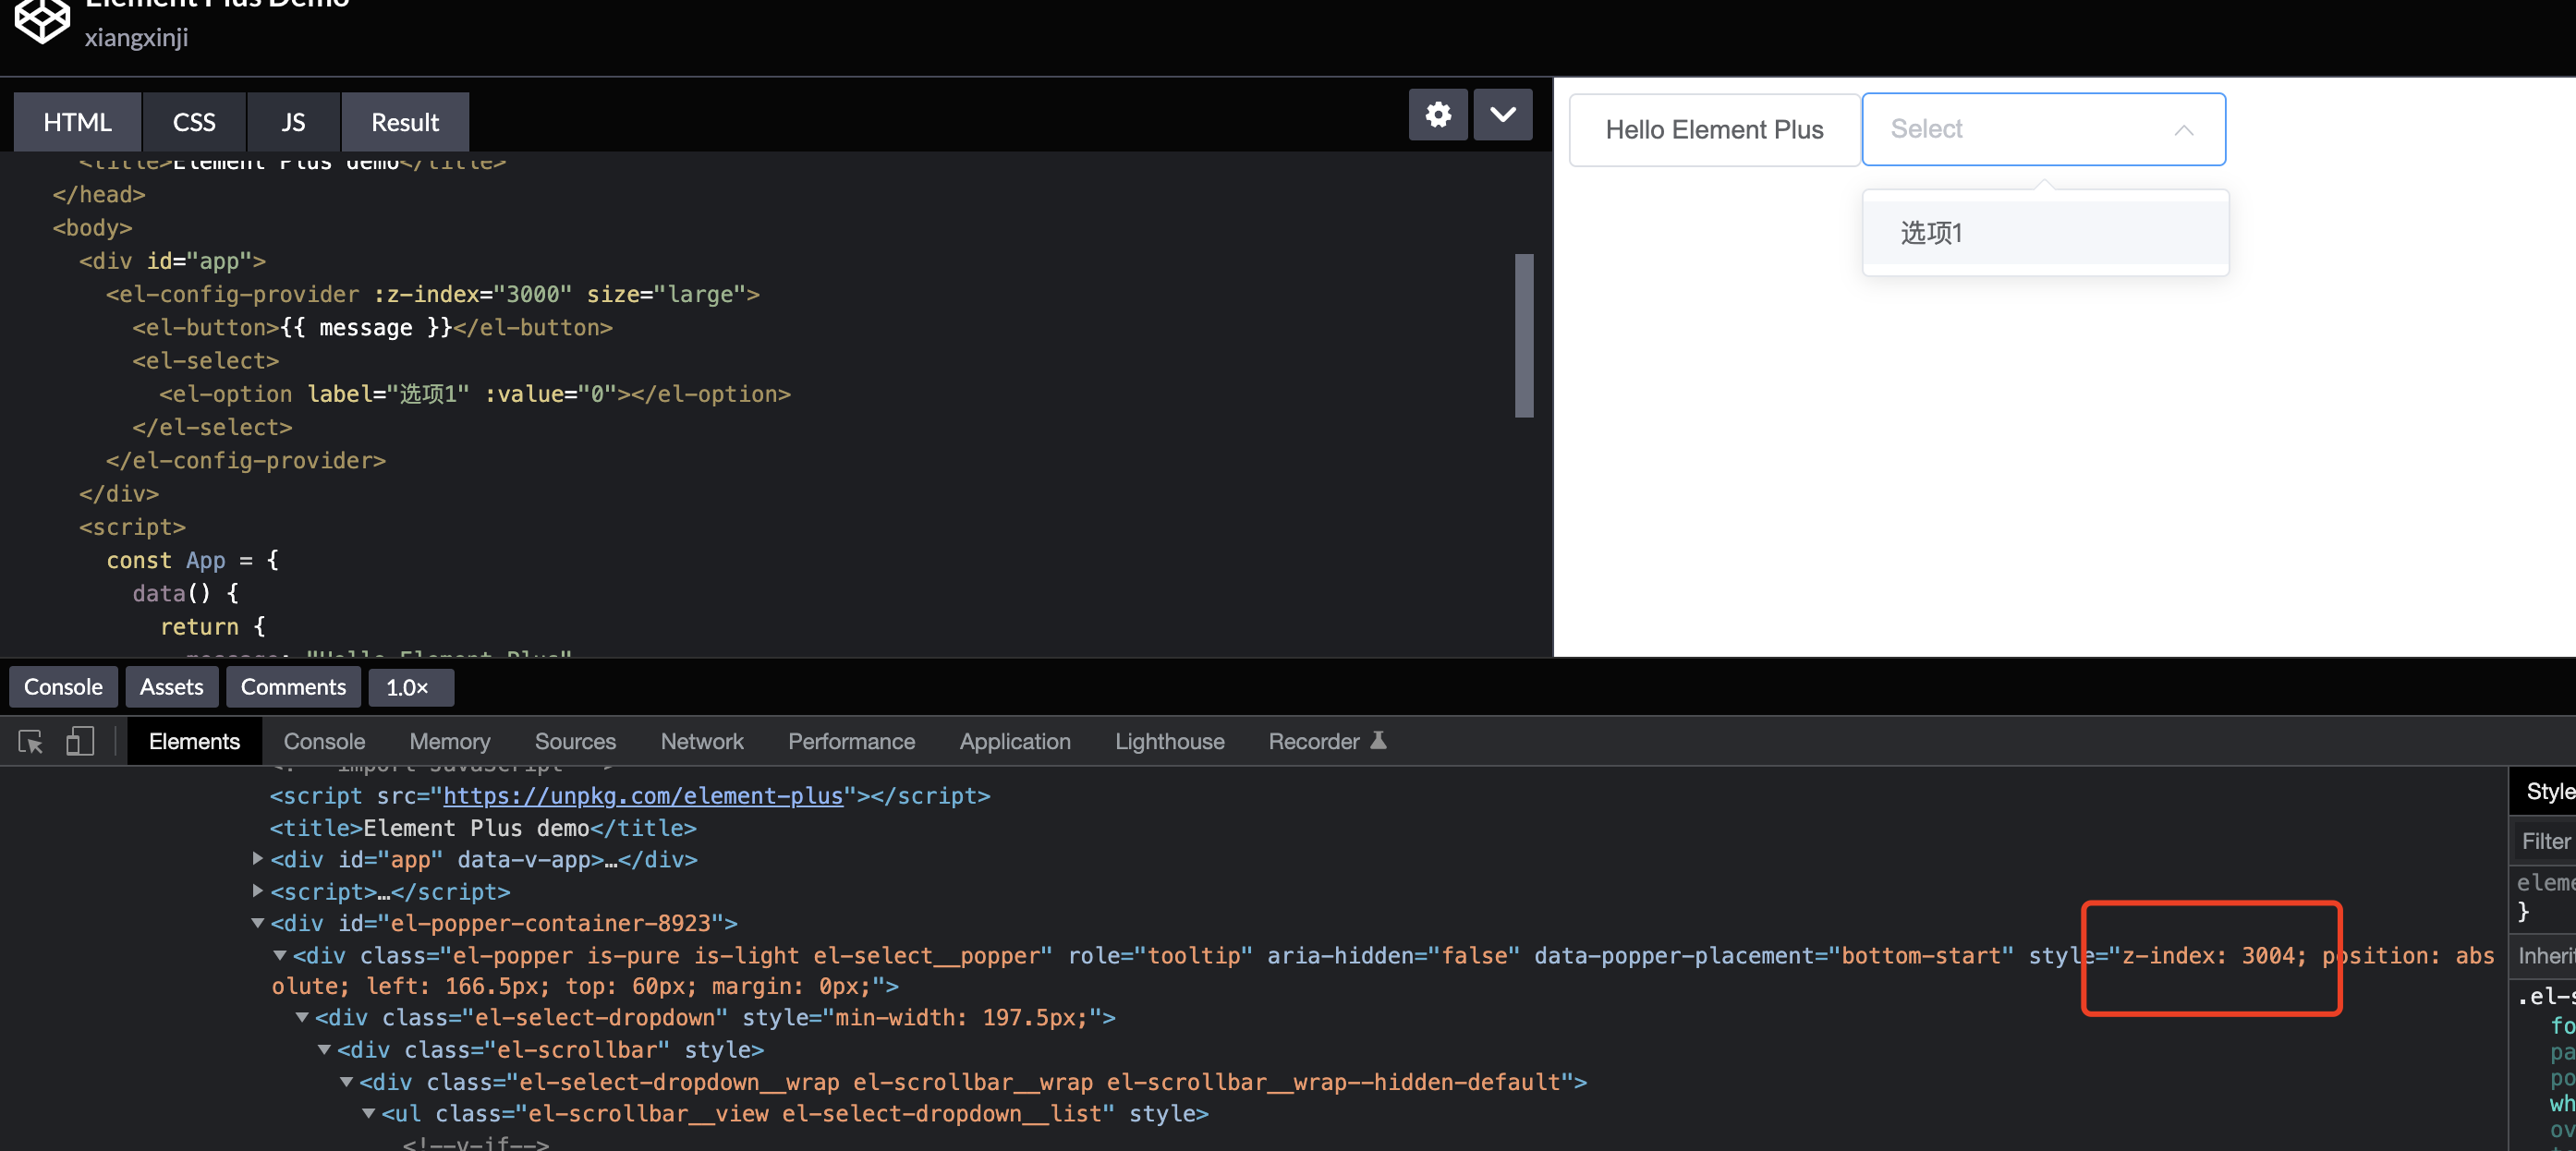Expand the div id="app" node
This screenshot has height=1151, width=2576.
coord(257,859)
